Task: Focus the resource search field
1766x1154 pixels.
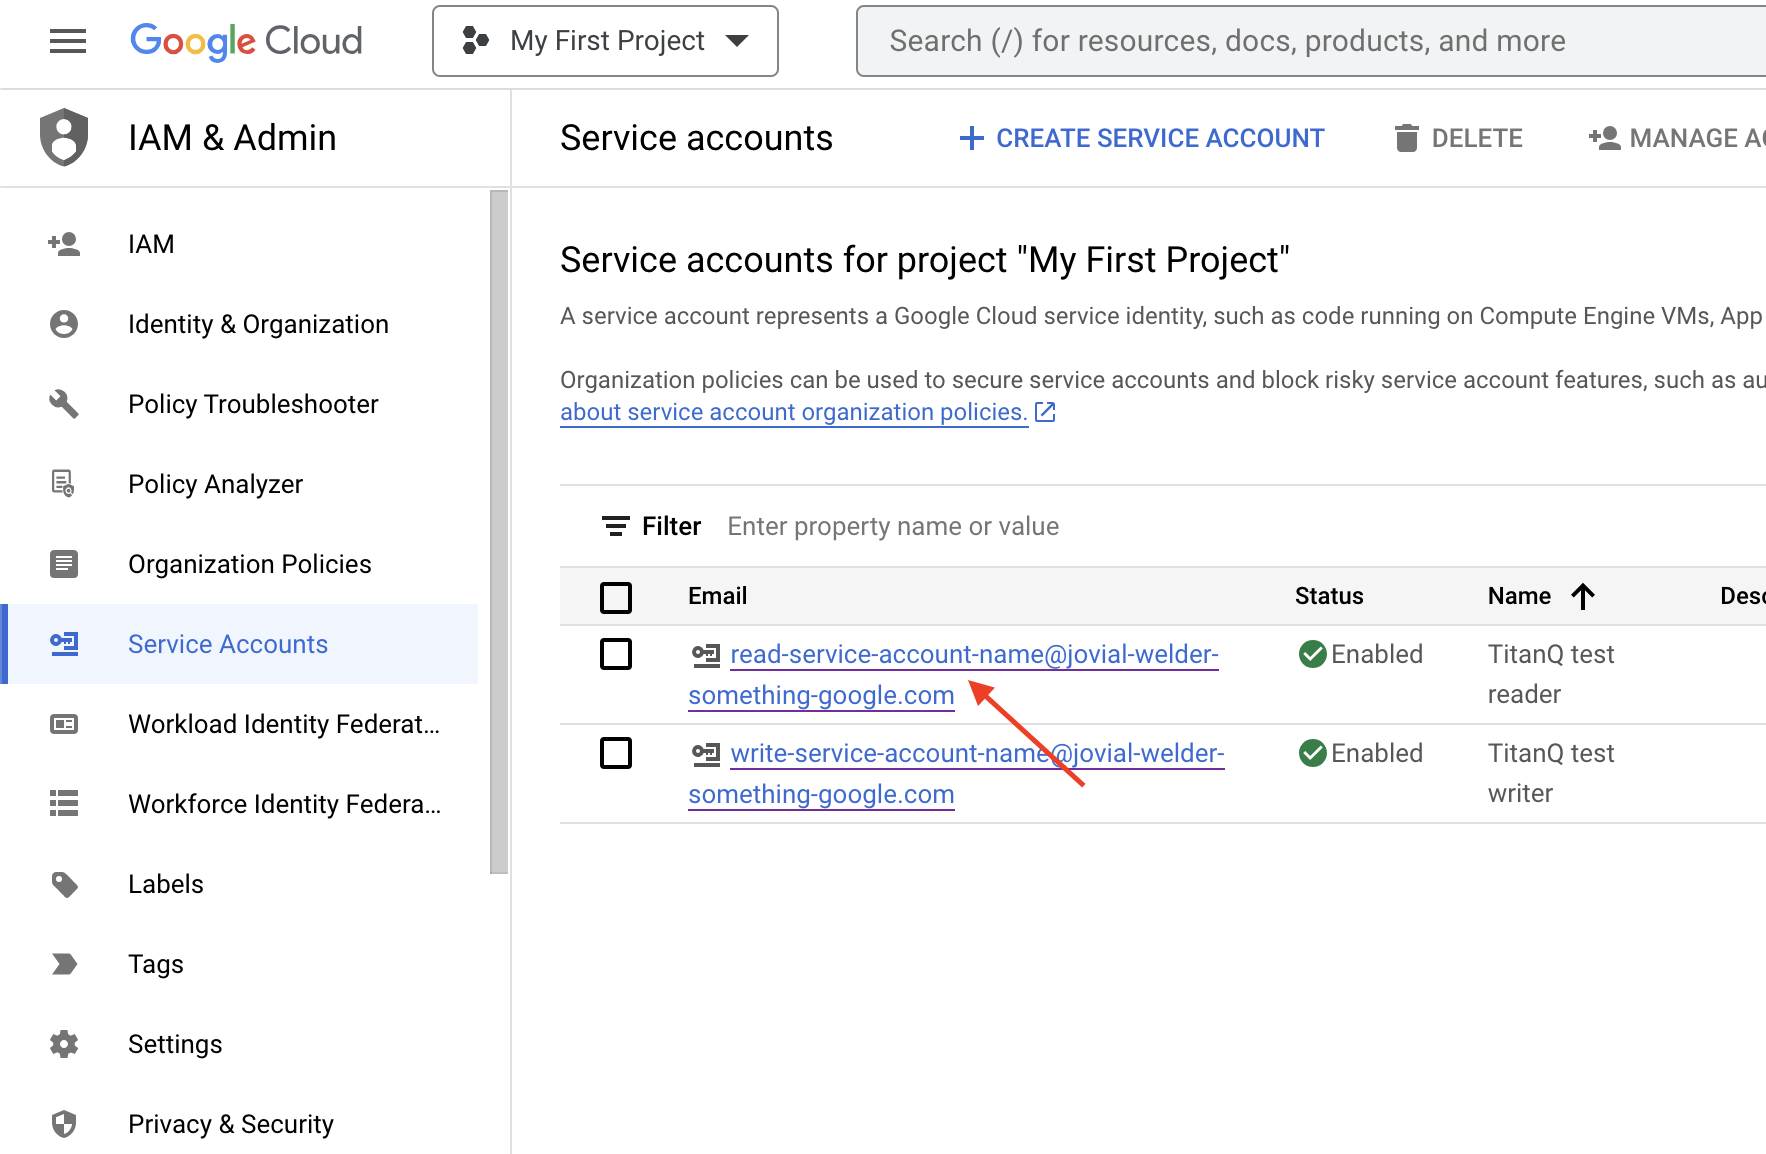Action: tap(1311, 41)
